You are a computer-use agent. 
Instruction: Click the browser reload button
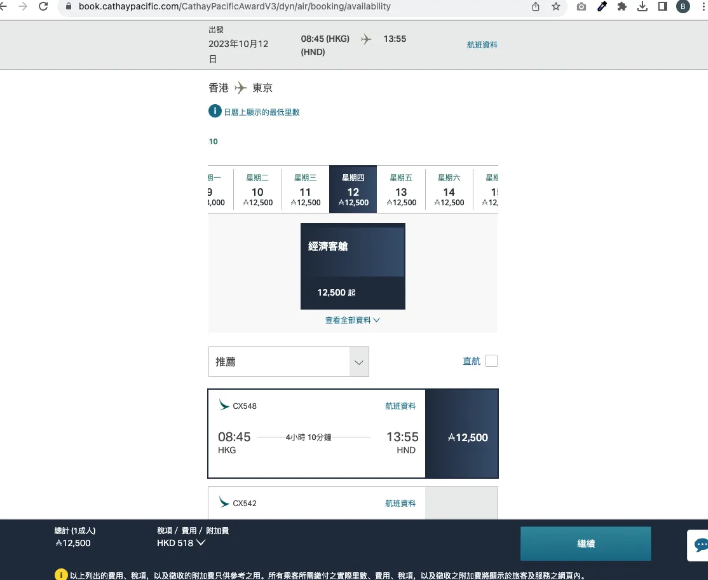point(43,6)
